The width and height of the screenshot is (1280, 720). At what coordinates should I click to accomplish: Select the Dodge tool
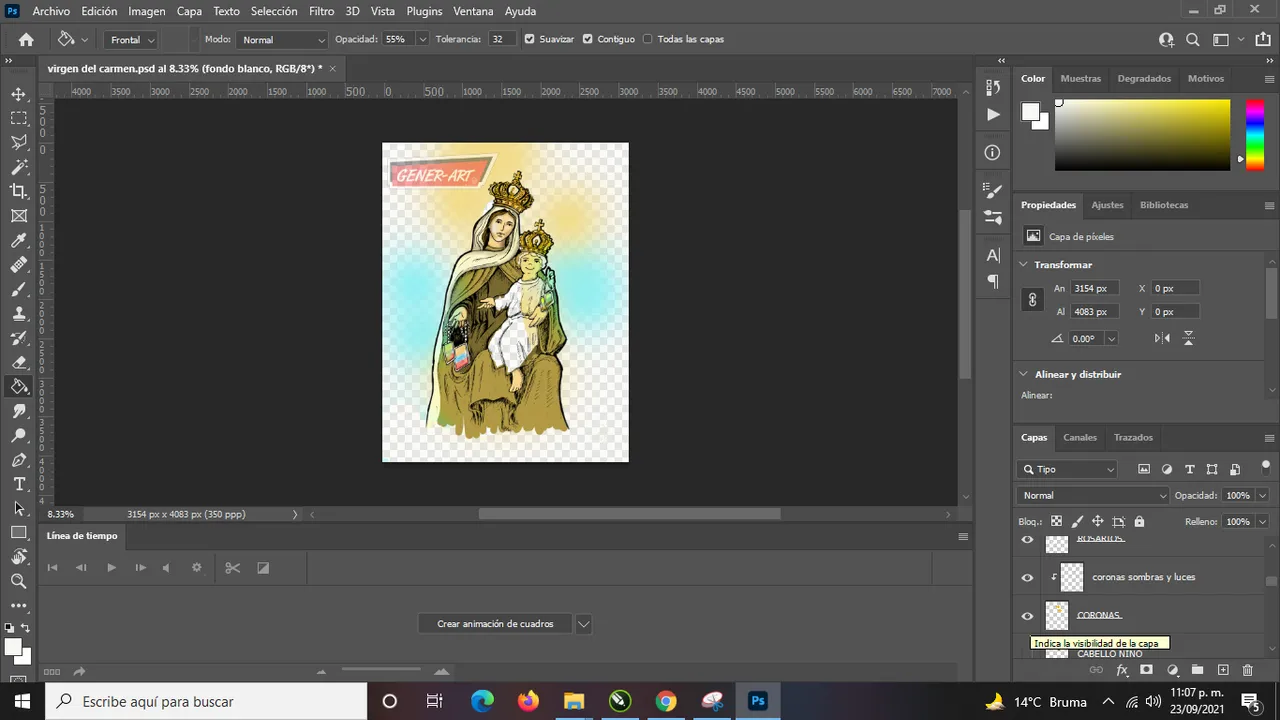point(19,435)
